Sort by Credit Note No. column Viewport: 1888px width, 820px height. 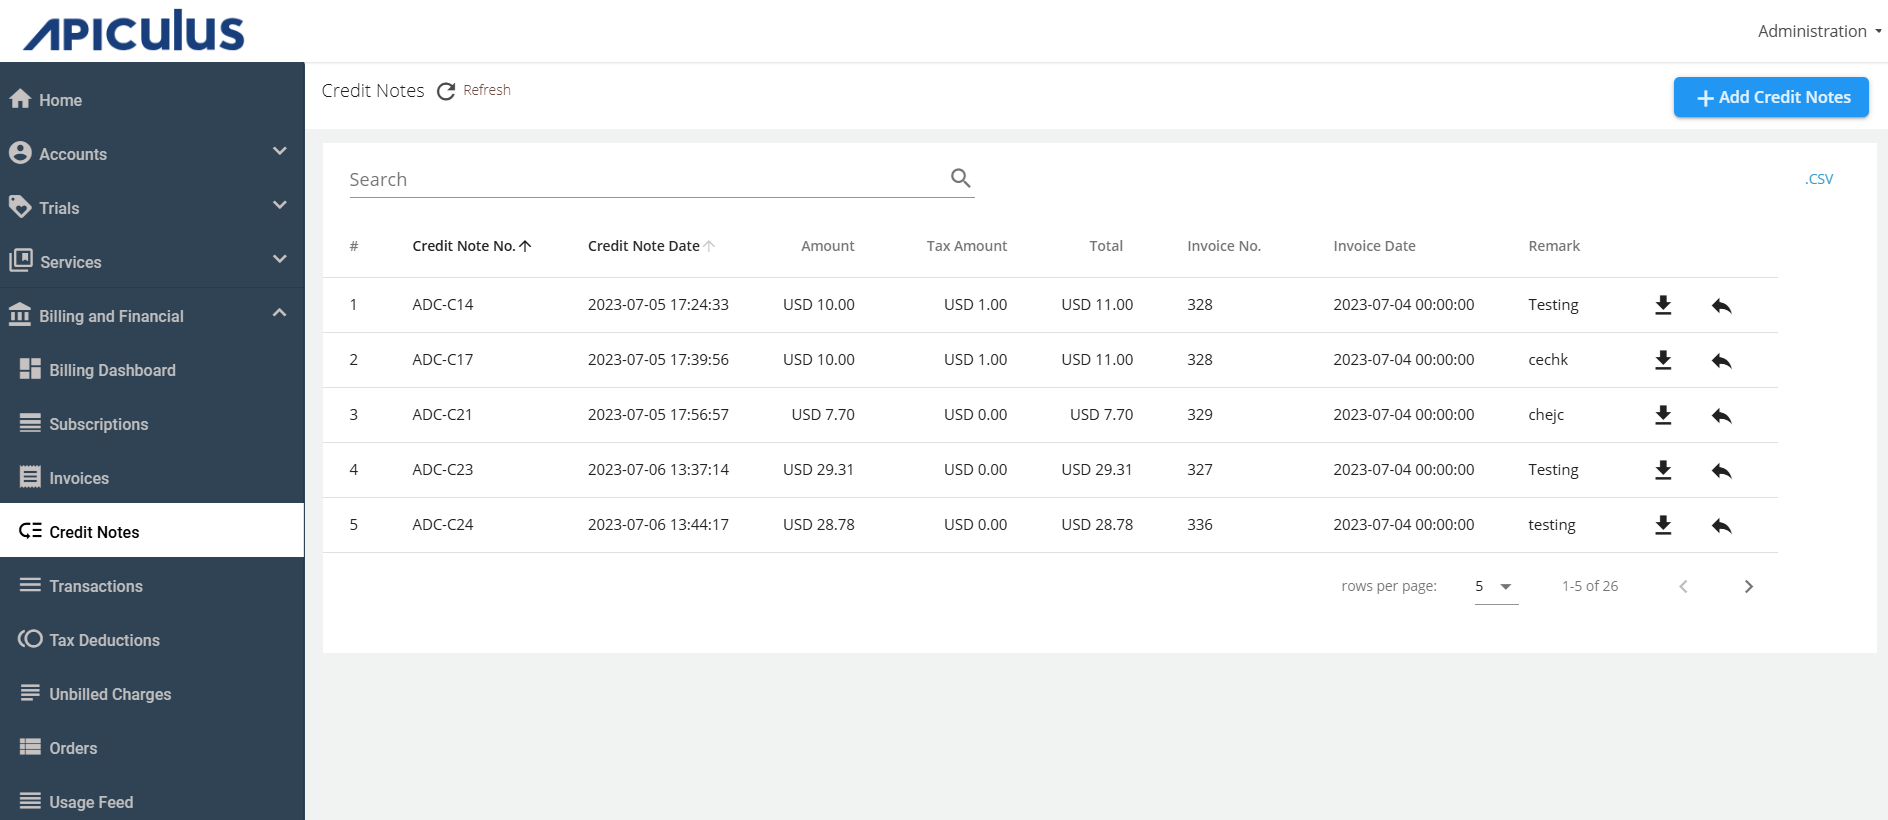[471, 246]
